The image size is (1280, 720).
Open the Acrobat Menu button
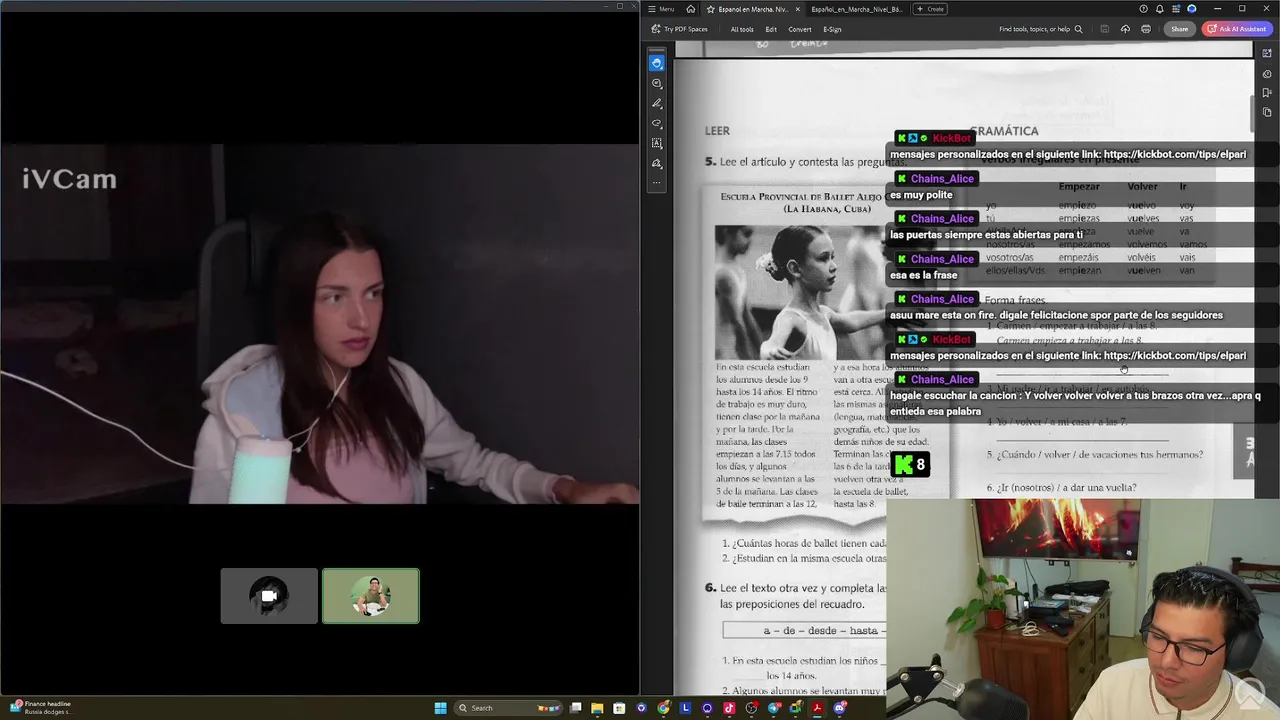(x=661, y=9)
